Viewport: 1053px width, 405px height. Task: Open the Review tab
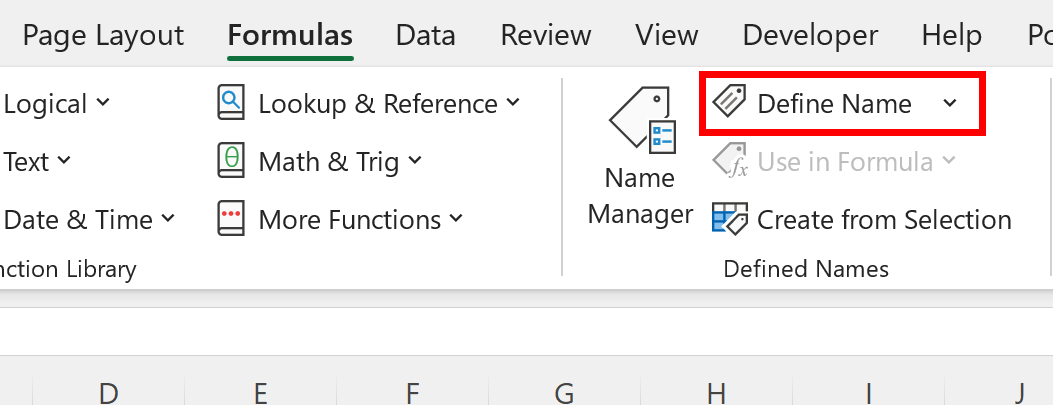(x=546, y=35)
